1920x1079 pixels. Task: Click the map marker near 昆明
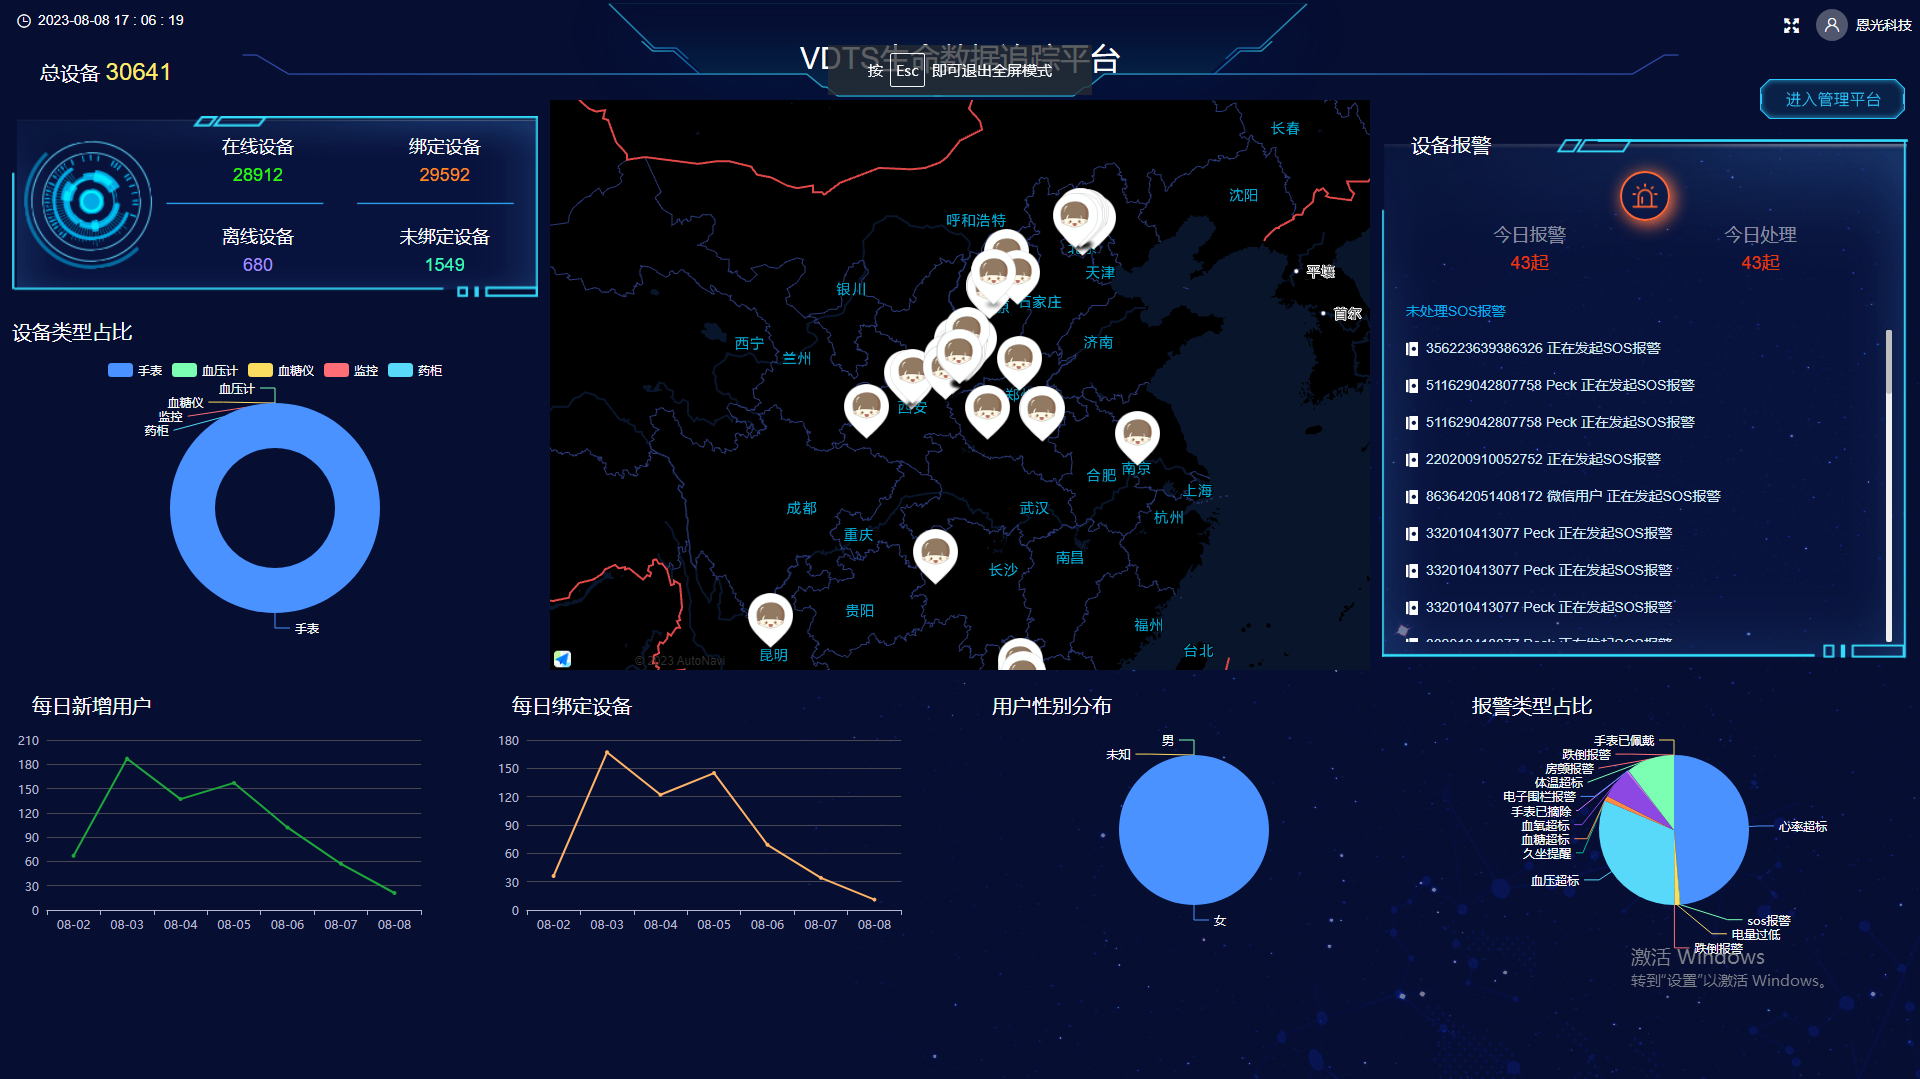click(x=770, y=617)
